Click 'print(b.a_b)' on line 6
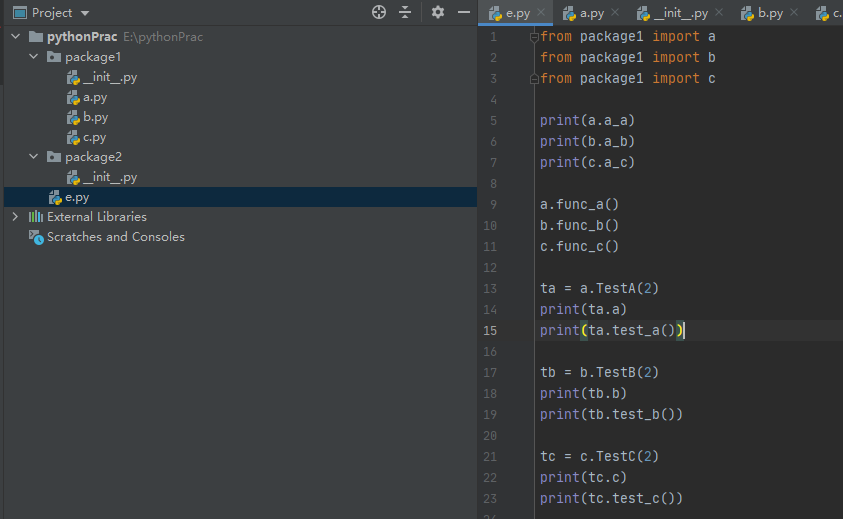Image resolution: width=843 pixels, height=519 pixels. coord(587,141)
